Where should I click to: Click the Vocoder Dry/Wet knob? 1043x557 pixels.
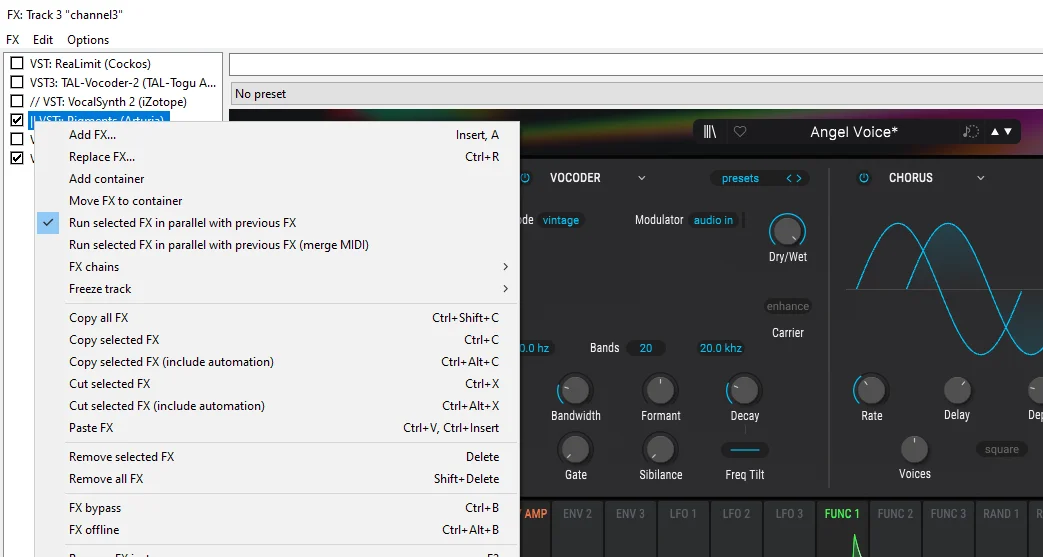[788, 230]
